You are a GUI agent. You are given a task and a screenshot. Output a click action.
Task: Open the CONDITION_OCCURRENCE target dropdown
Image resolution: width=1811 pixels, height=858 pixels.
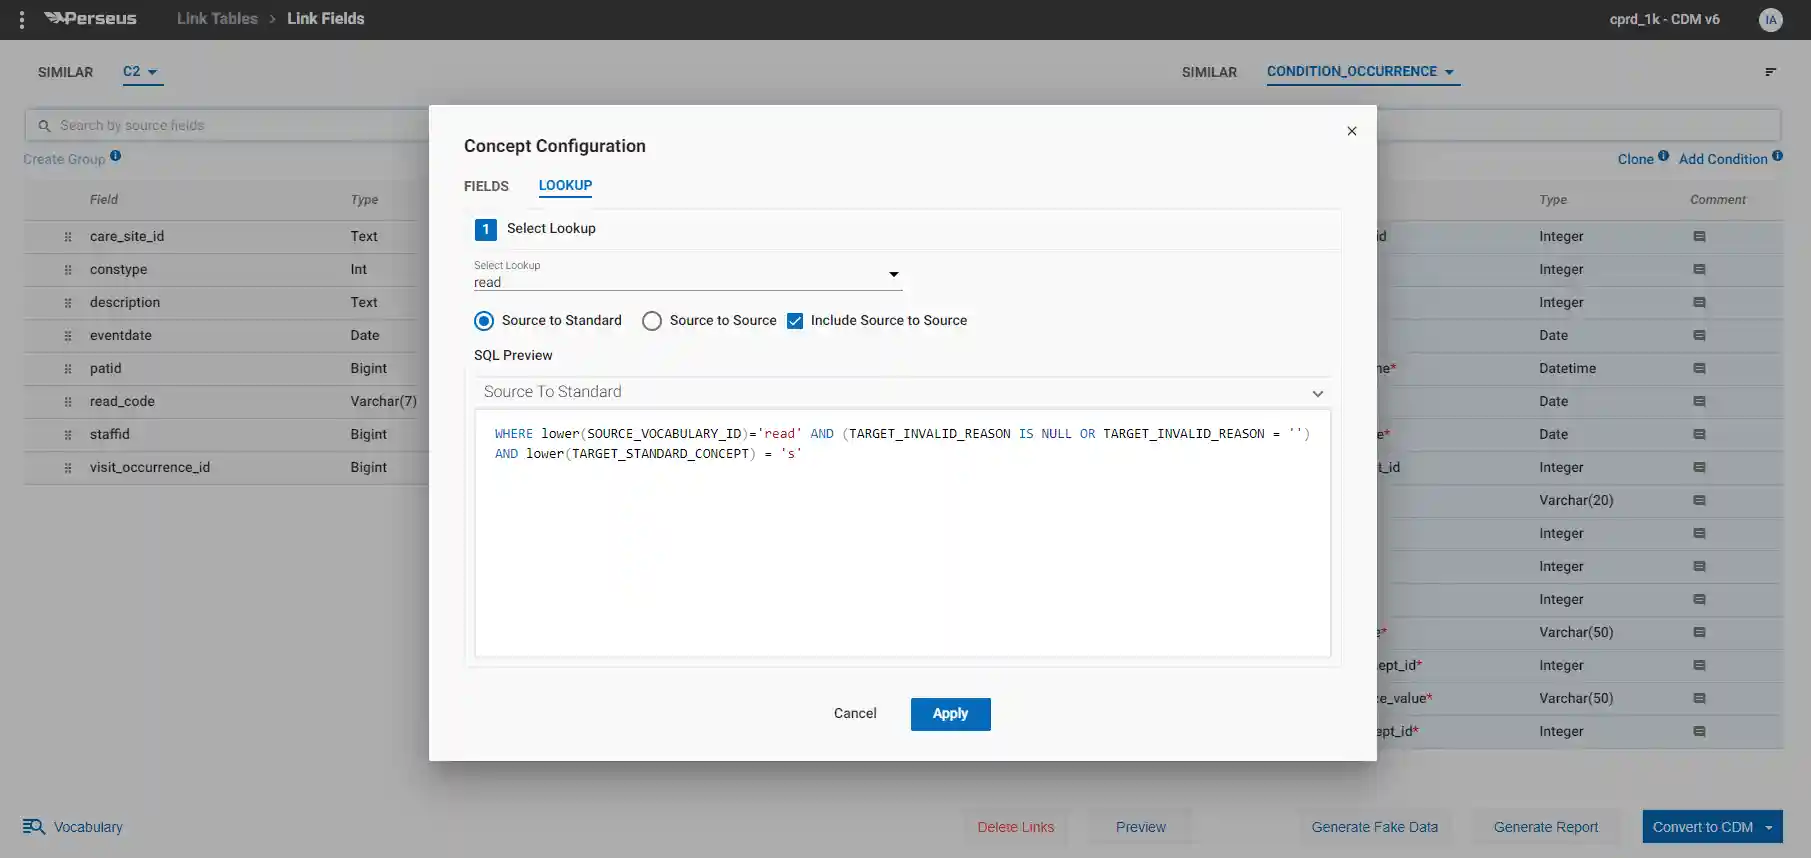1362,72
